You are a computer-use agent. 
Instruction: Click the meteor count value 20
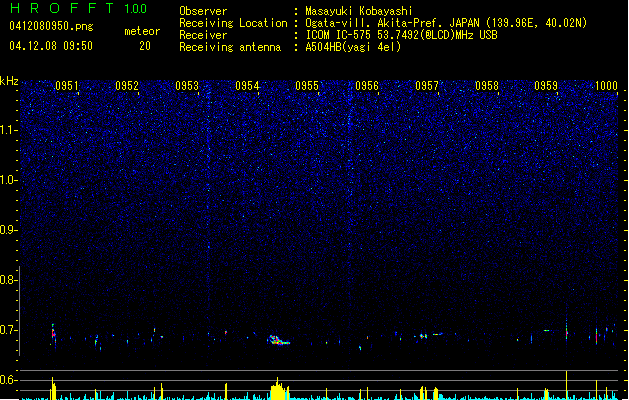tap(145, 46)
